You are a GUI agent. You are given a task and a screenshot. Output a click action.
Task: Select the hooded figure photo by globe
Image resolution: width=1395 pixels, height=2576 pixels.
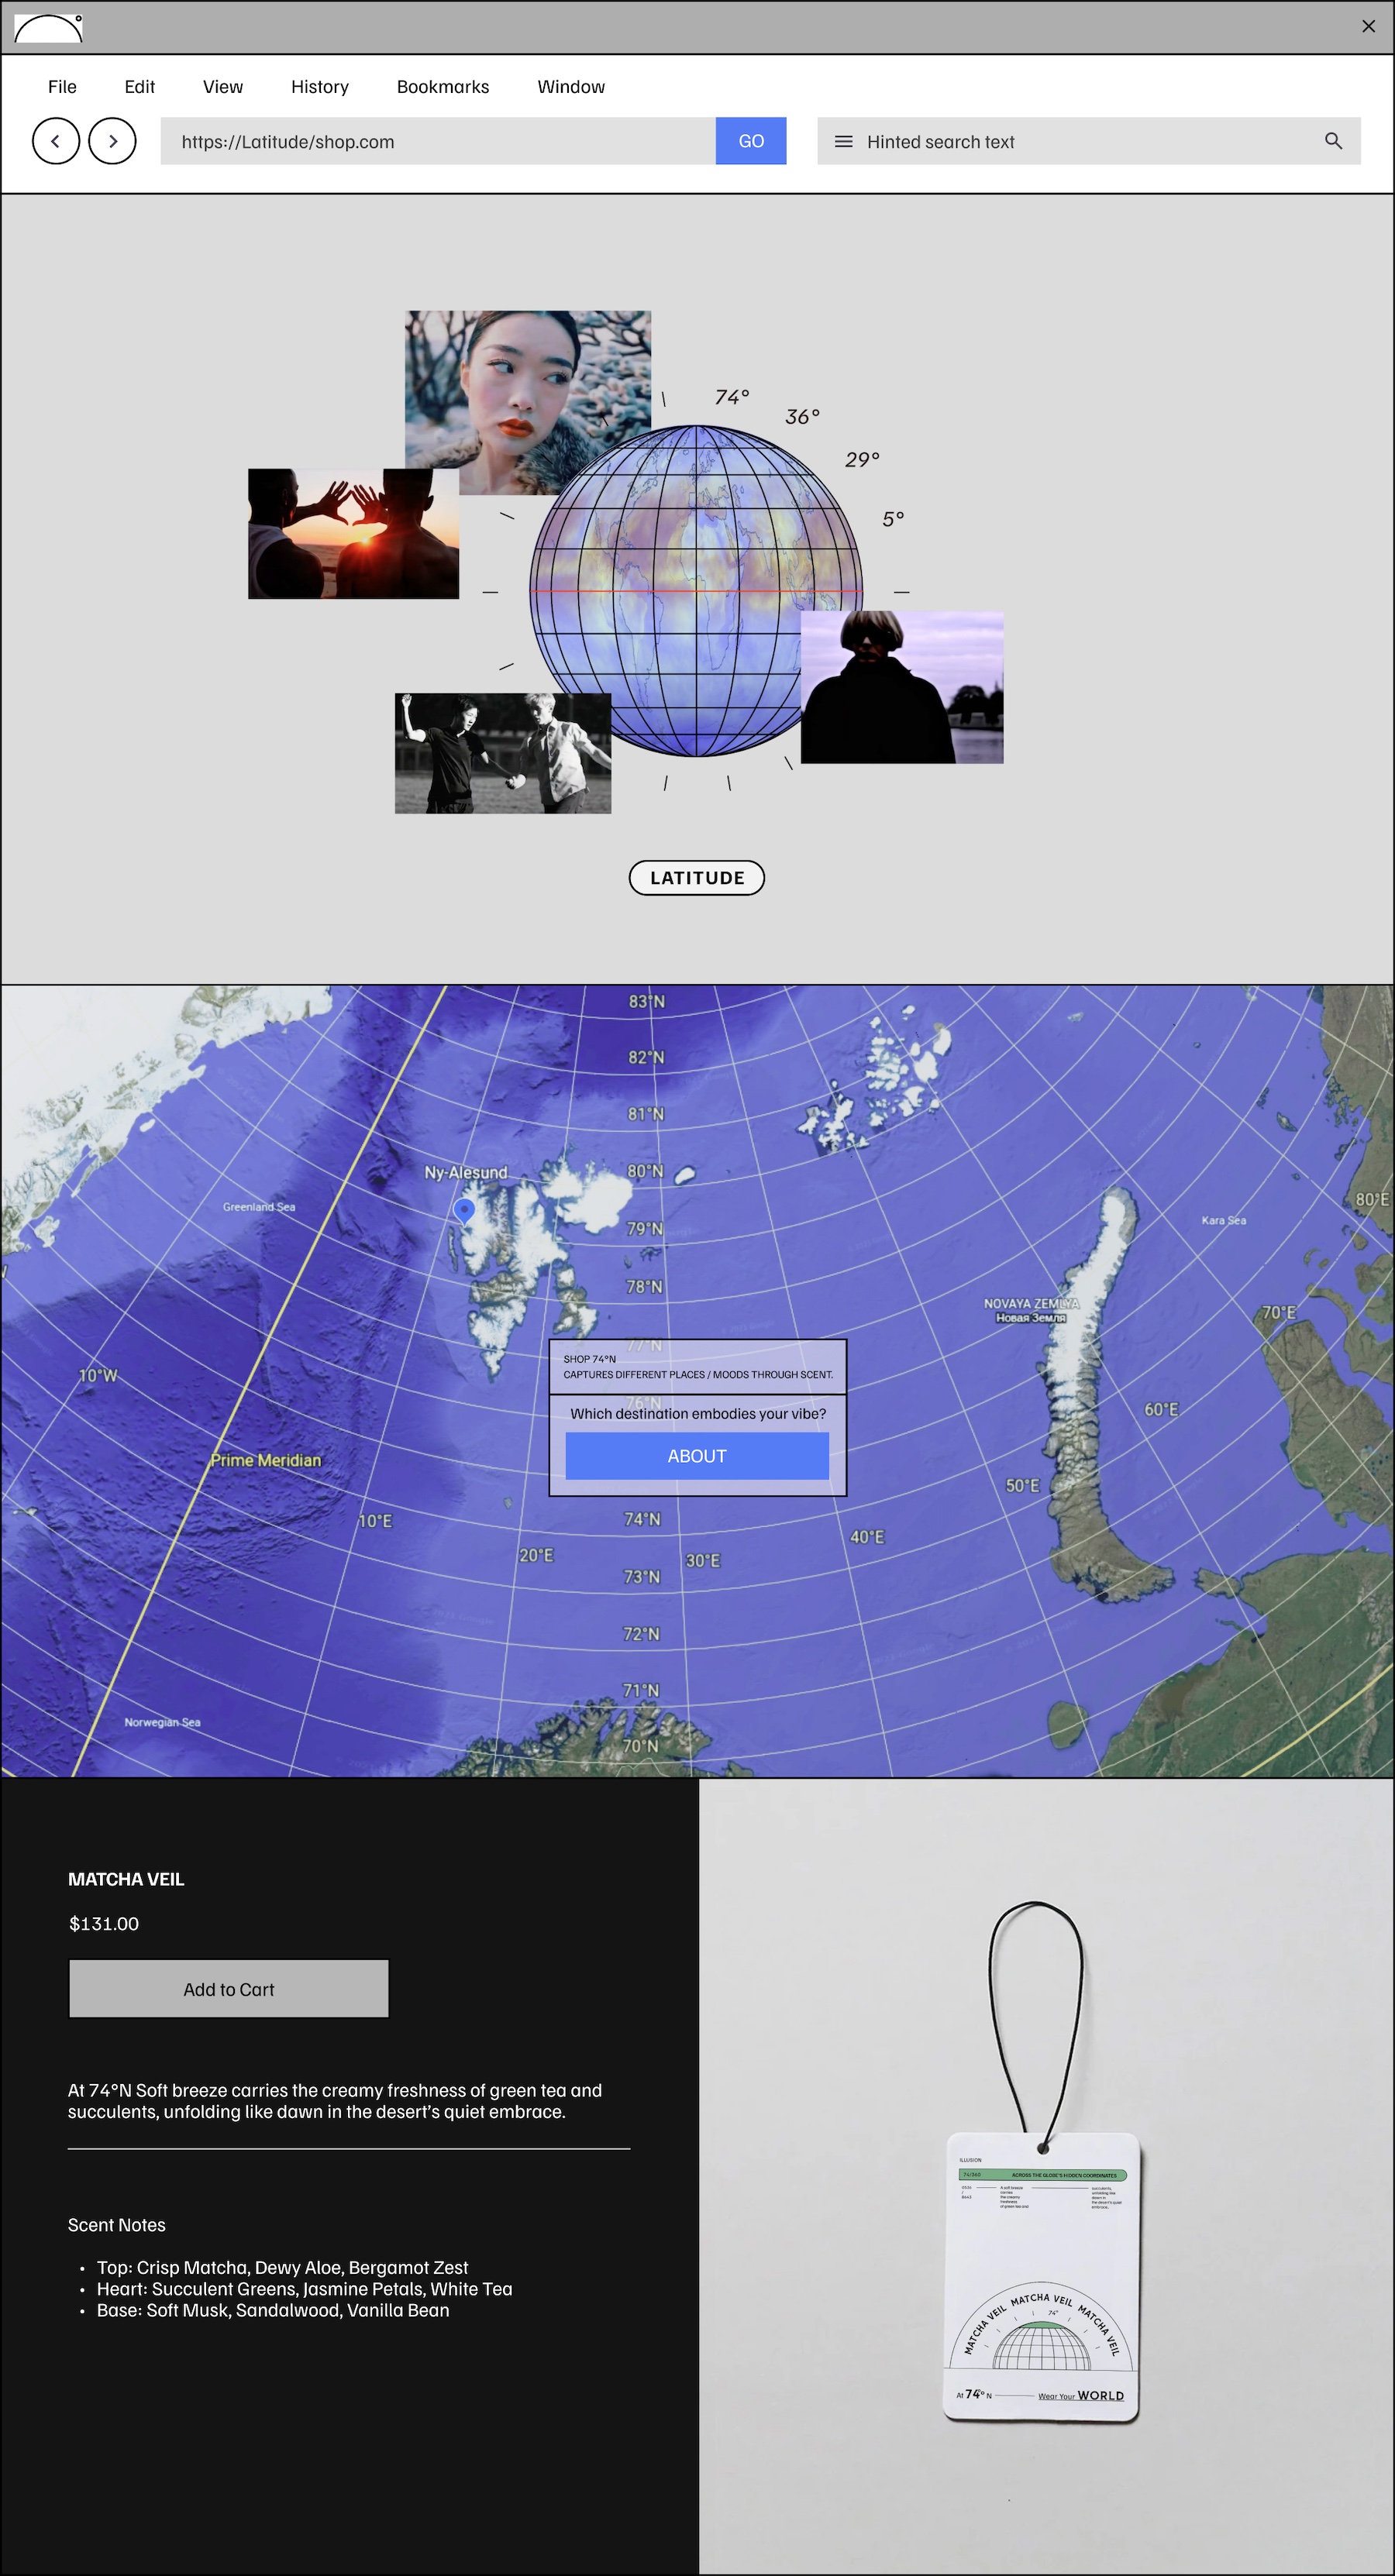point(902,688)
